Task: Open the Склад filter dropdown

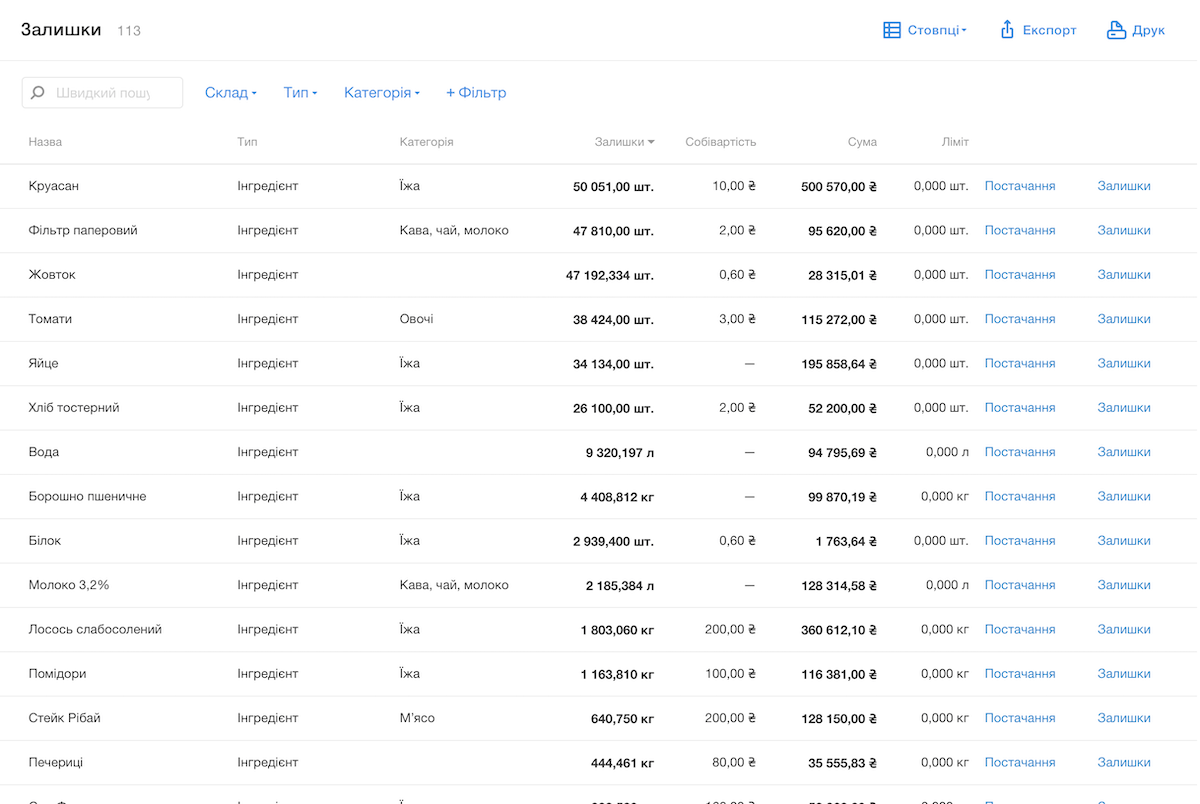Action: (x=230, y=93)
